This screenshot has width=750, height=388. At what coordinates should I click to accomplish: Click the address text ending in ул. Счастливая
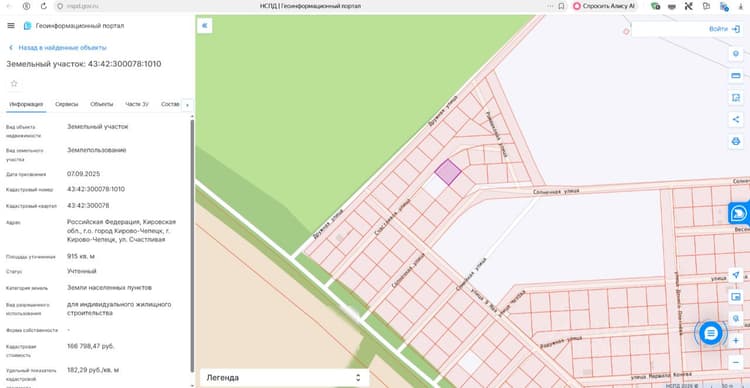(x=121, y=231)
